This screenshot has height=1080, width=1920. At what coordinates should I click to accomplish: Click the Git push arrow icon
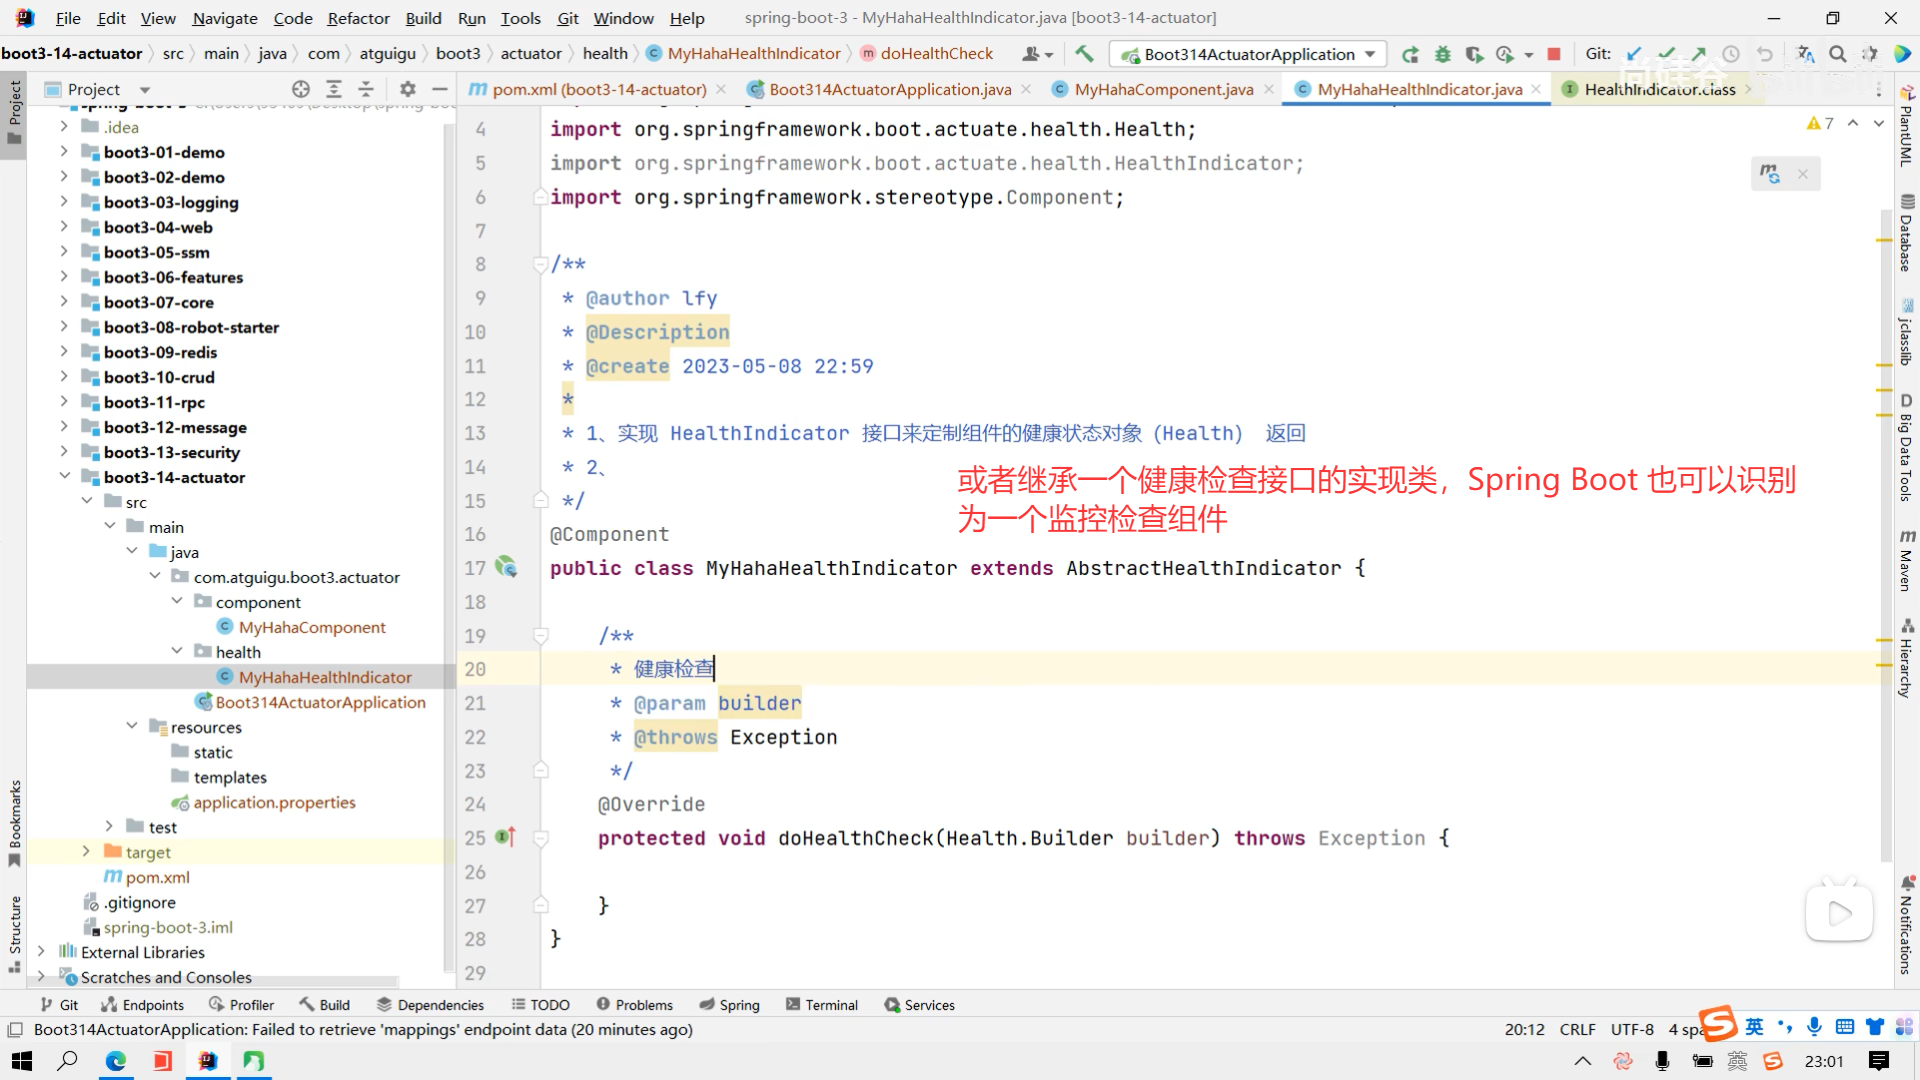click(x=1698, y=54)
